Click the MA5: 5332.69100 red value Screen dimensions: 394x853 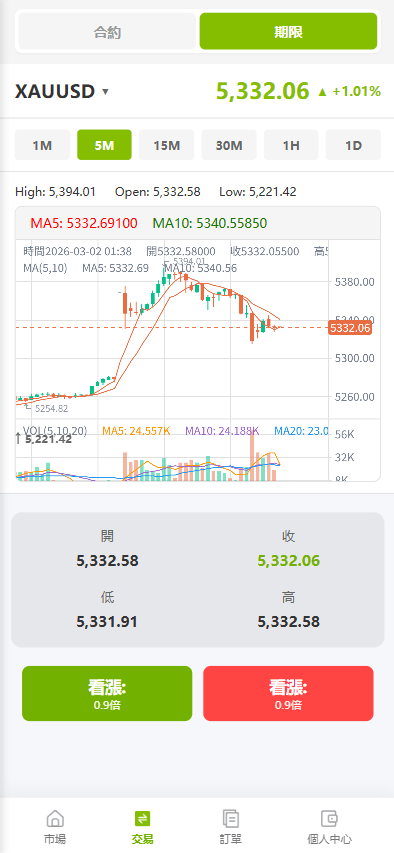click(84, 223)
